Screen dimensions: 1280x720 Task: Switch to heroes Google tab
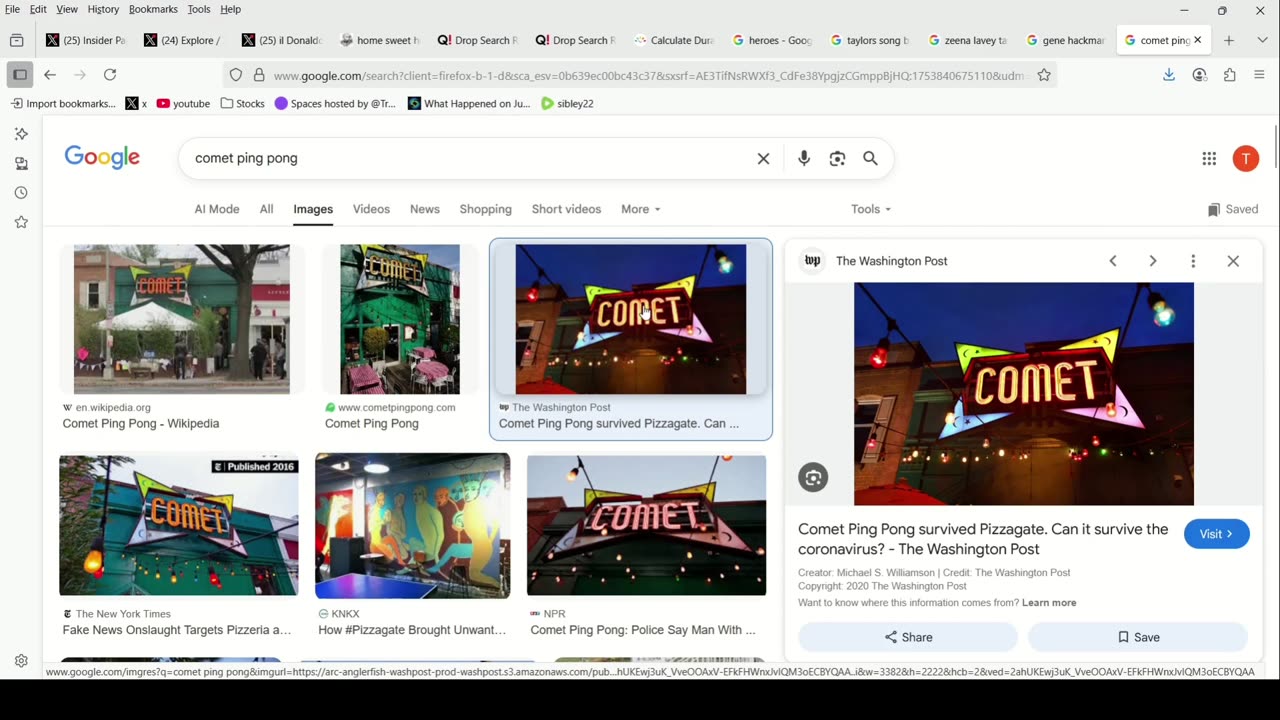tap(772, 40)
